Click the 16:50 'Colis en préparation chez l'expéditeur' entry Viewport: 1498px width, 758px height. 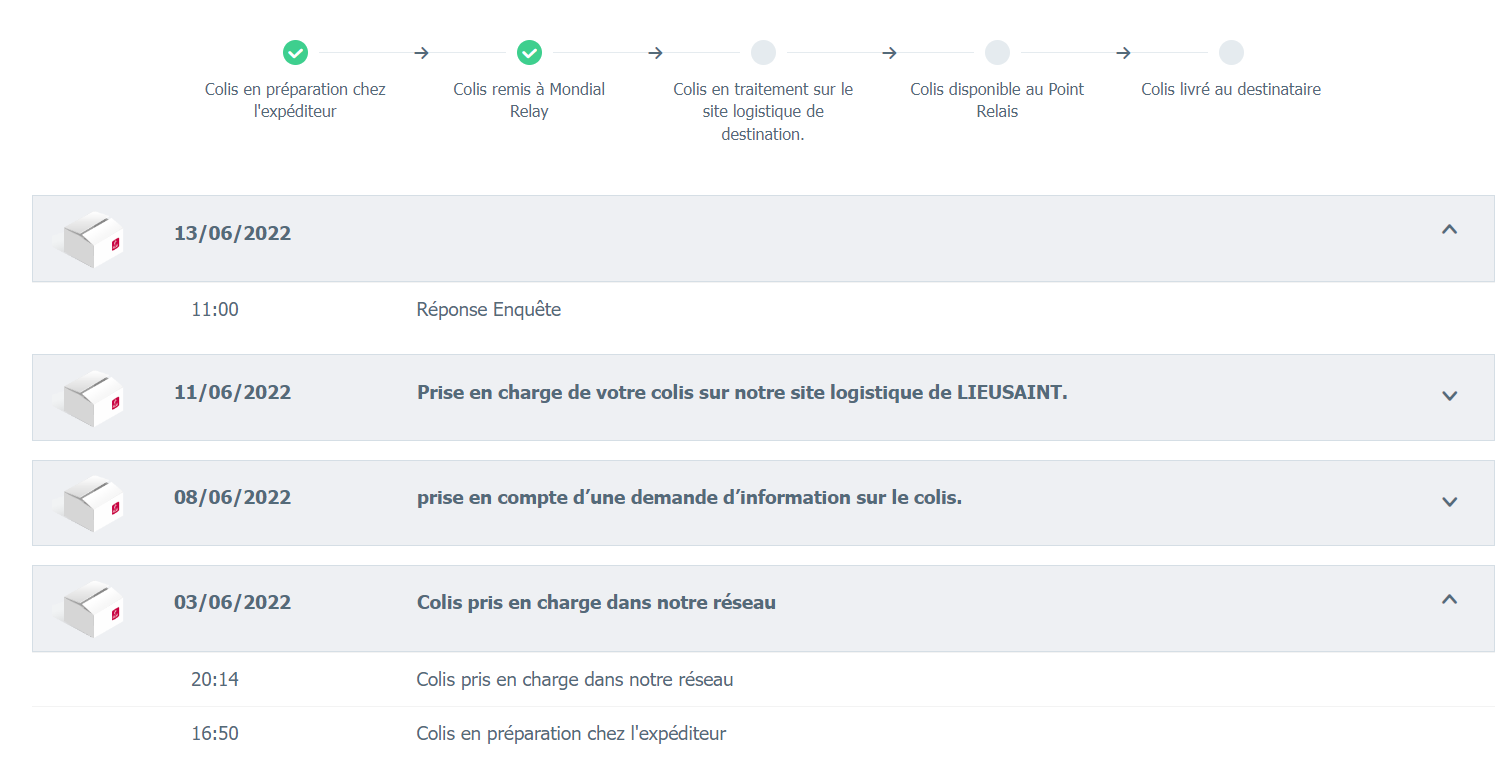(571, 734)
